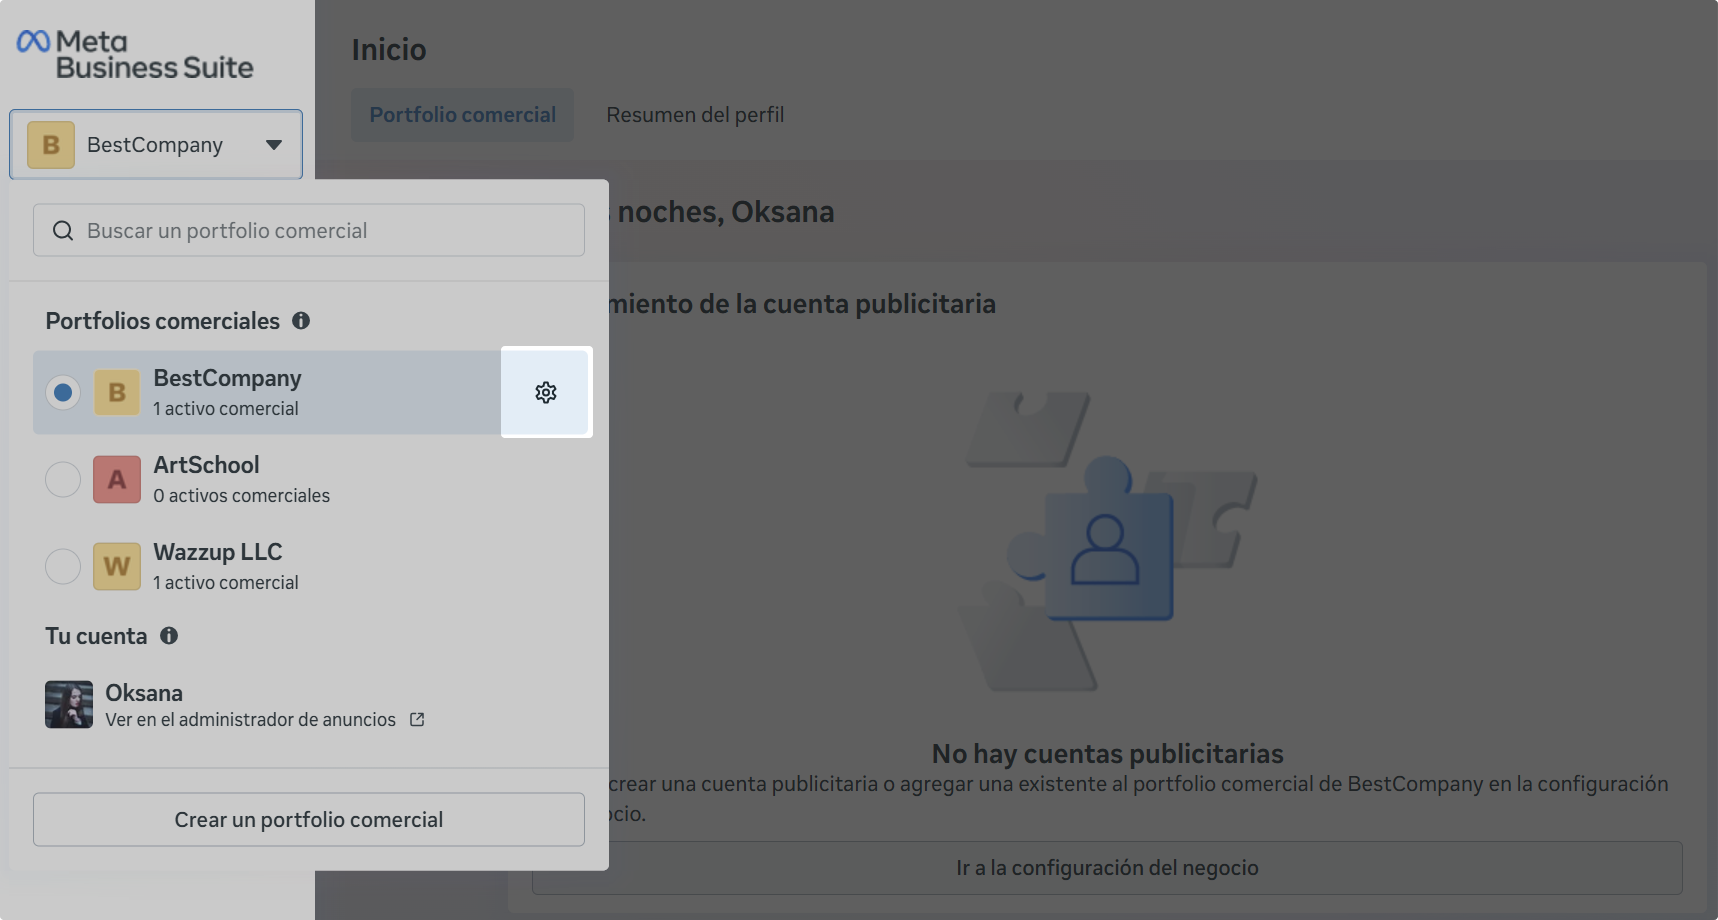Click the Wazzup LLC avatar initial
This screenshot has width=1718, height=920.
point(116,566)
